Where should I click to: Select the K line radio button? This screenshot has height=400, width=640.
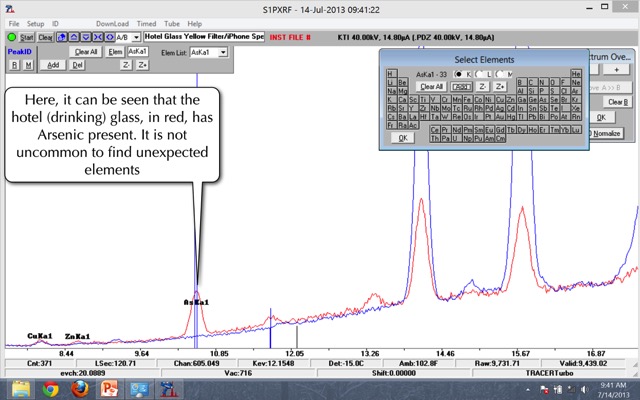click(x=457, y=74)
